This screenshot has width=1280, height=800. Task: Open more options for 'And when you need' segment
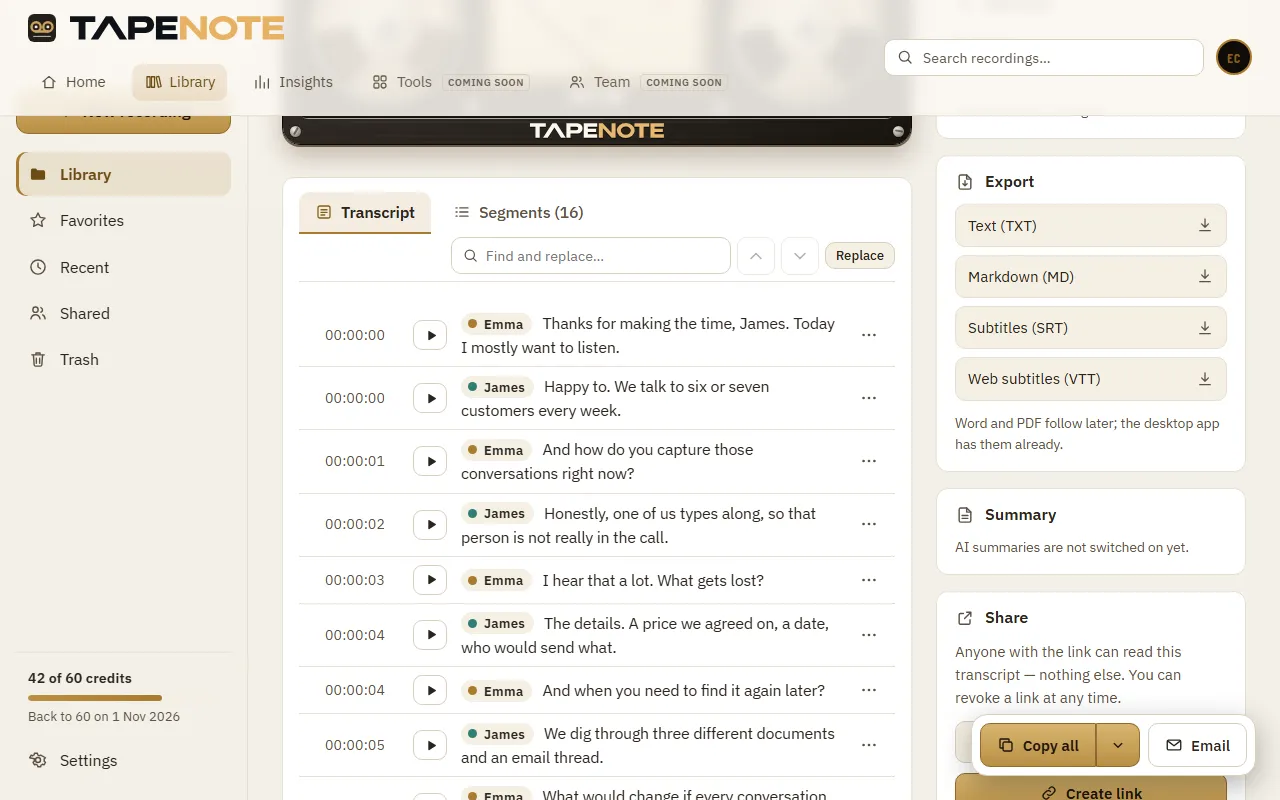(x=869, y=690)
